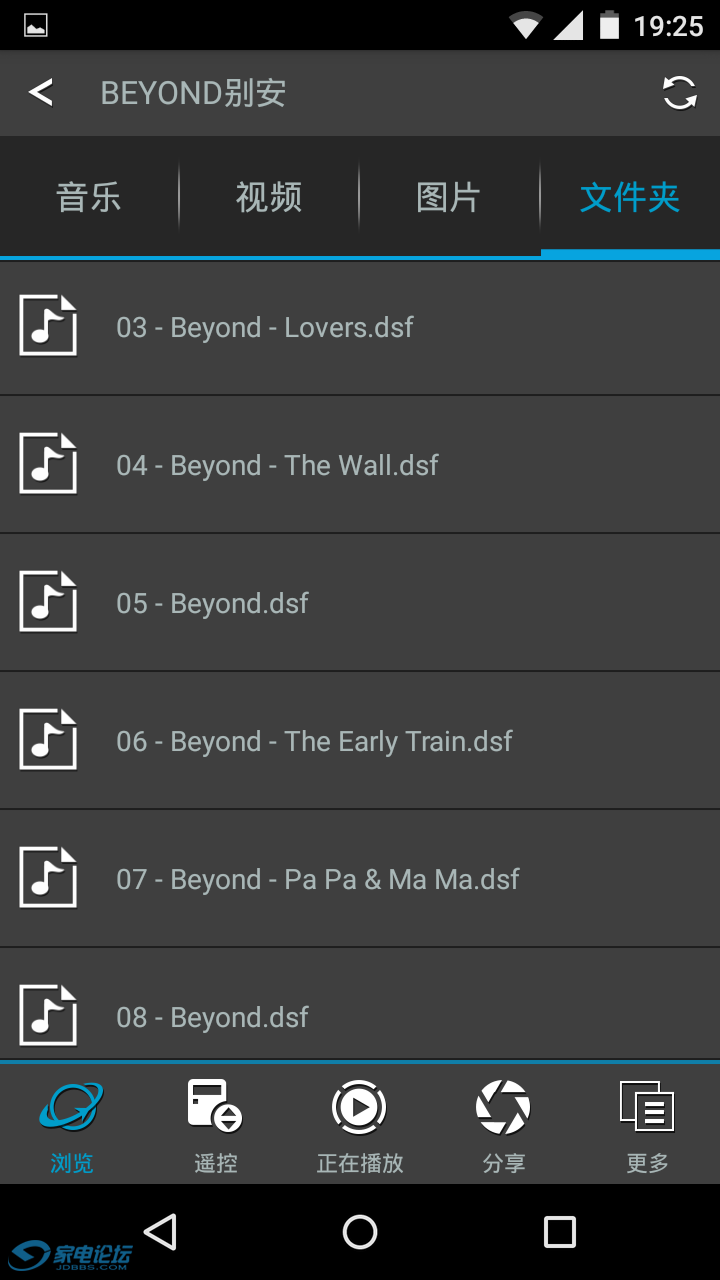
Task: Open 06 - Beyond - The Early Train.dsf
Action: (360, 741)
